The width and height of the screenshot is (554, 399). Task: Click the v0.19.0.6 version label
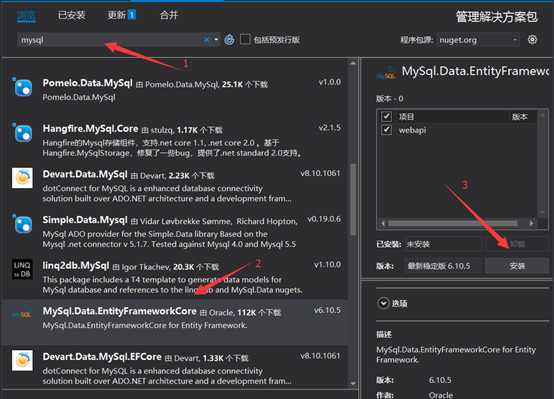[324, 219]
